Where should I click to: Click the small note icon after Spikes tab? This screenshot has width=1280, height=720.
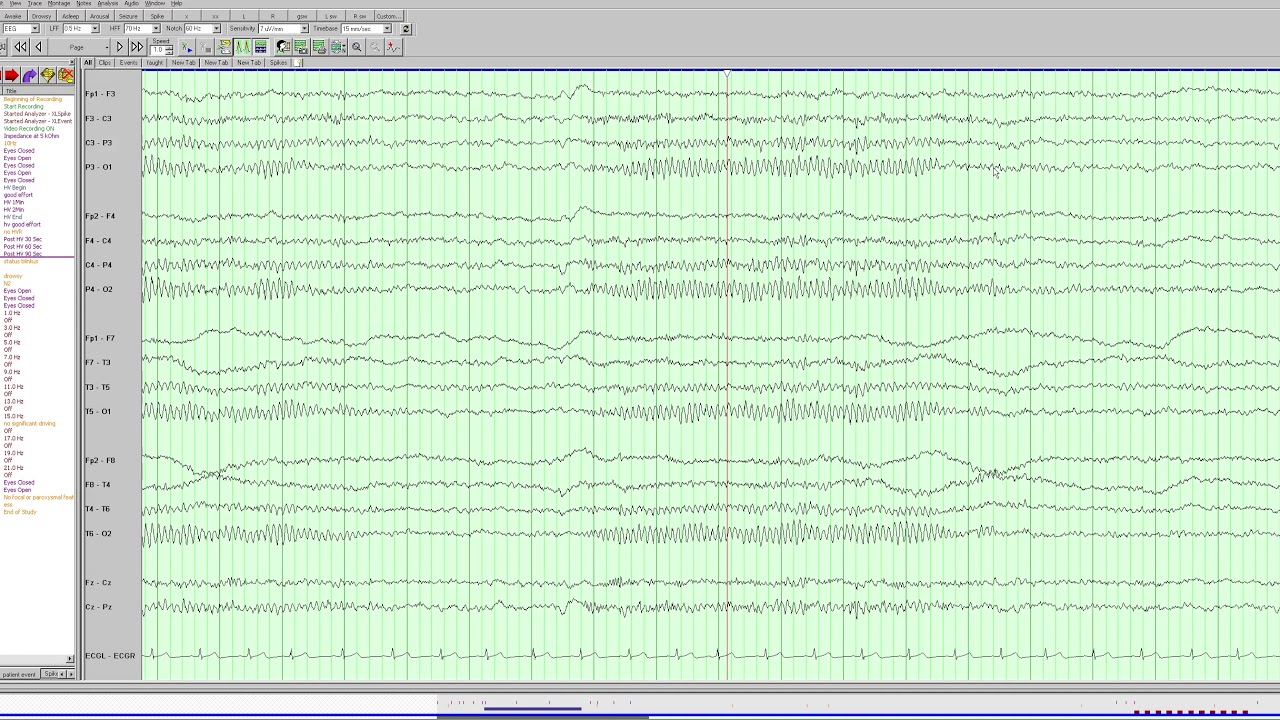[298, 63]
